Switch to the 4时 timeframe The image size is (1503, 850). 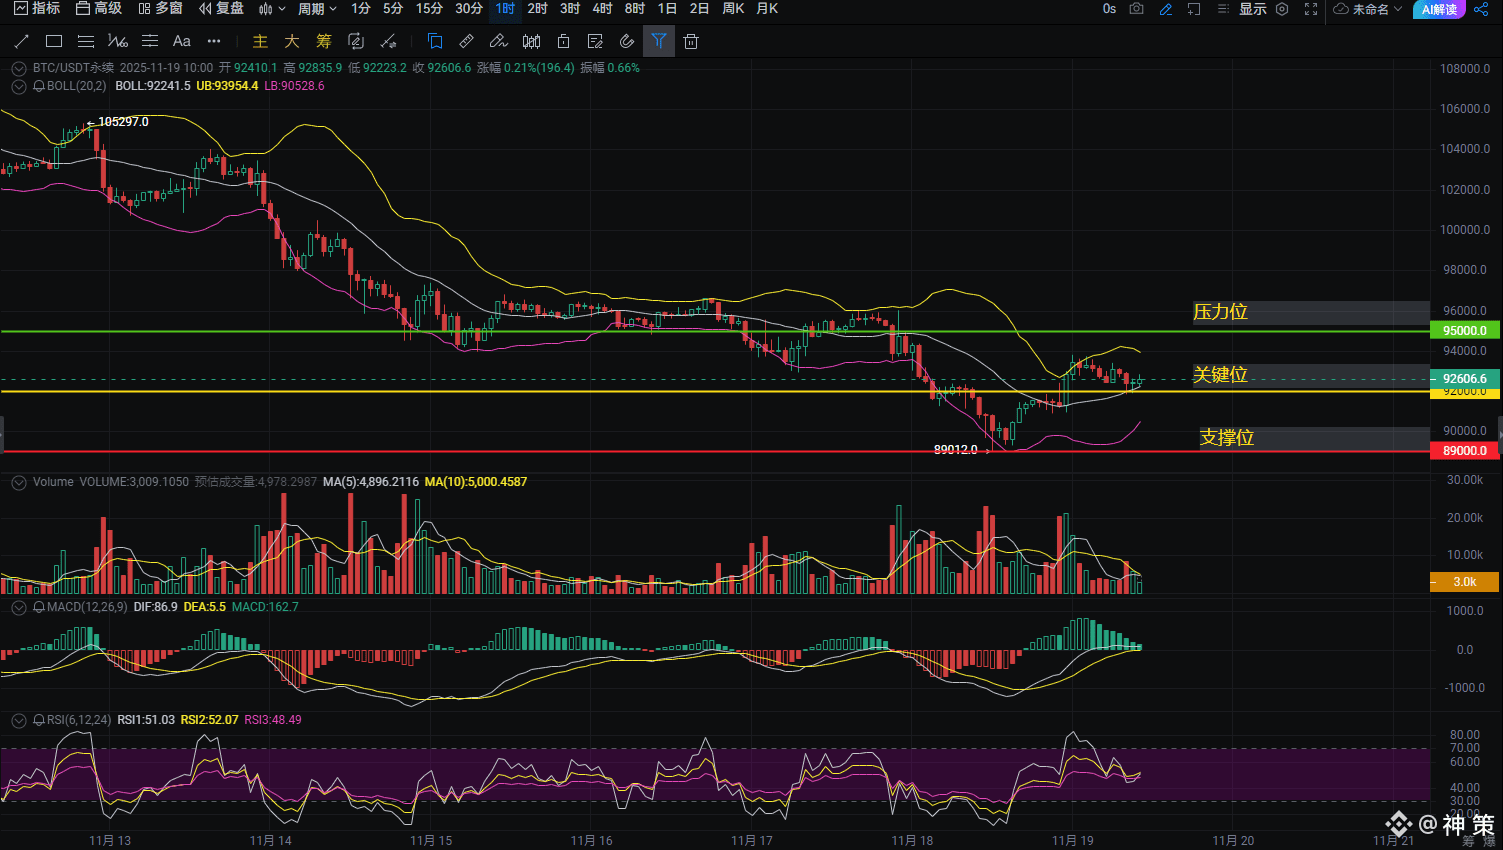point(602,9)
